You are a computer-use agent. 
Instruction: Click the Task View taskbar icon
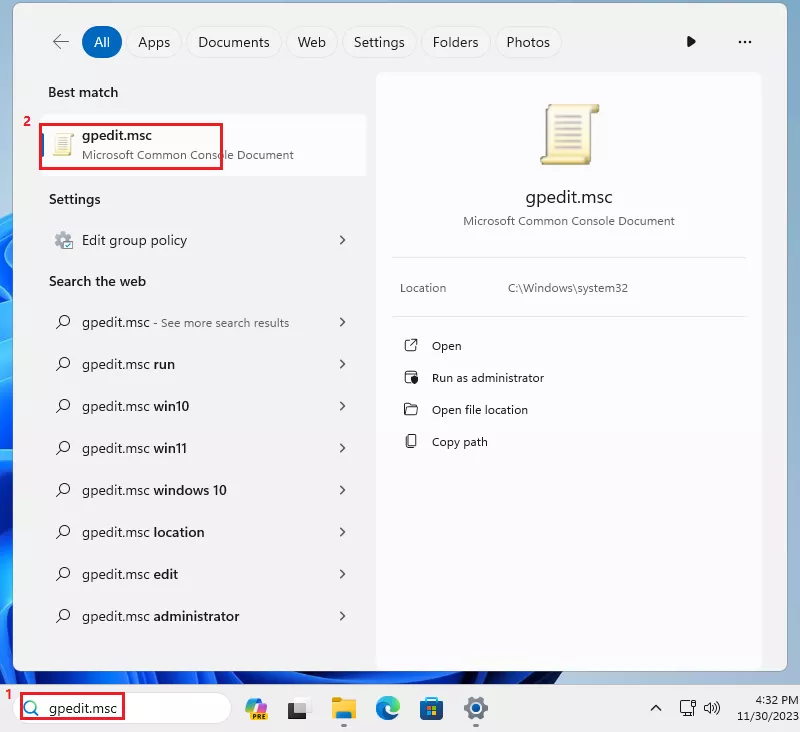tap(300, 708)
